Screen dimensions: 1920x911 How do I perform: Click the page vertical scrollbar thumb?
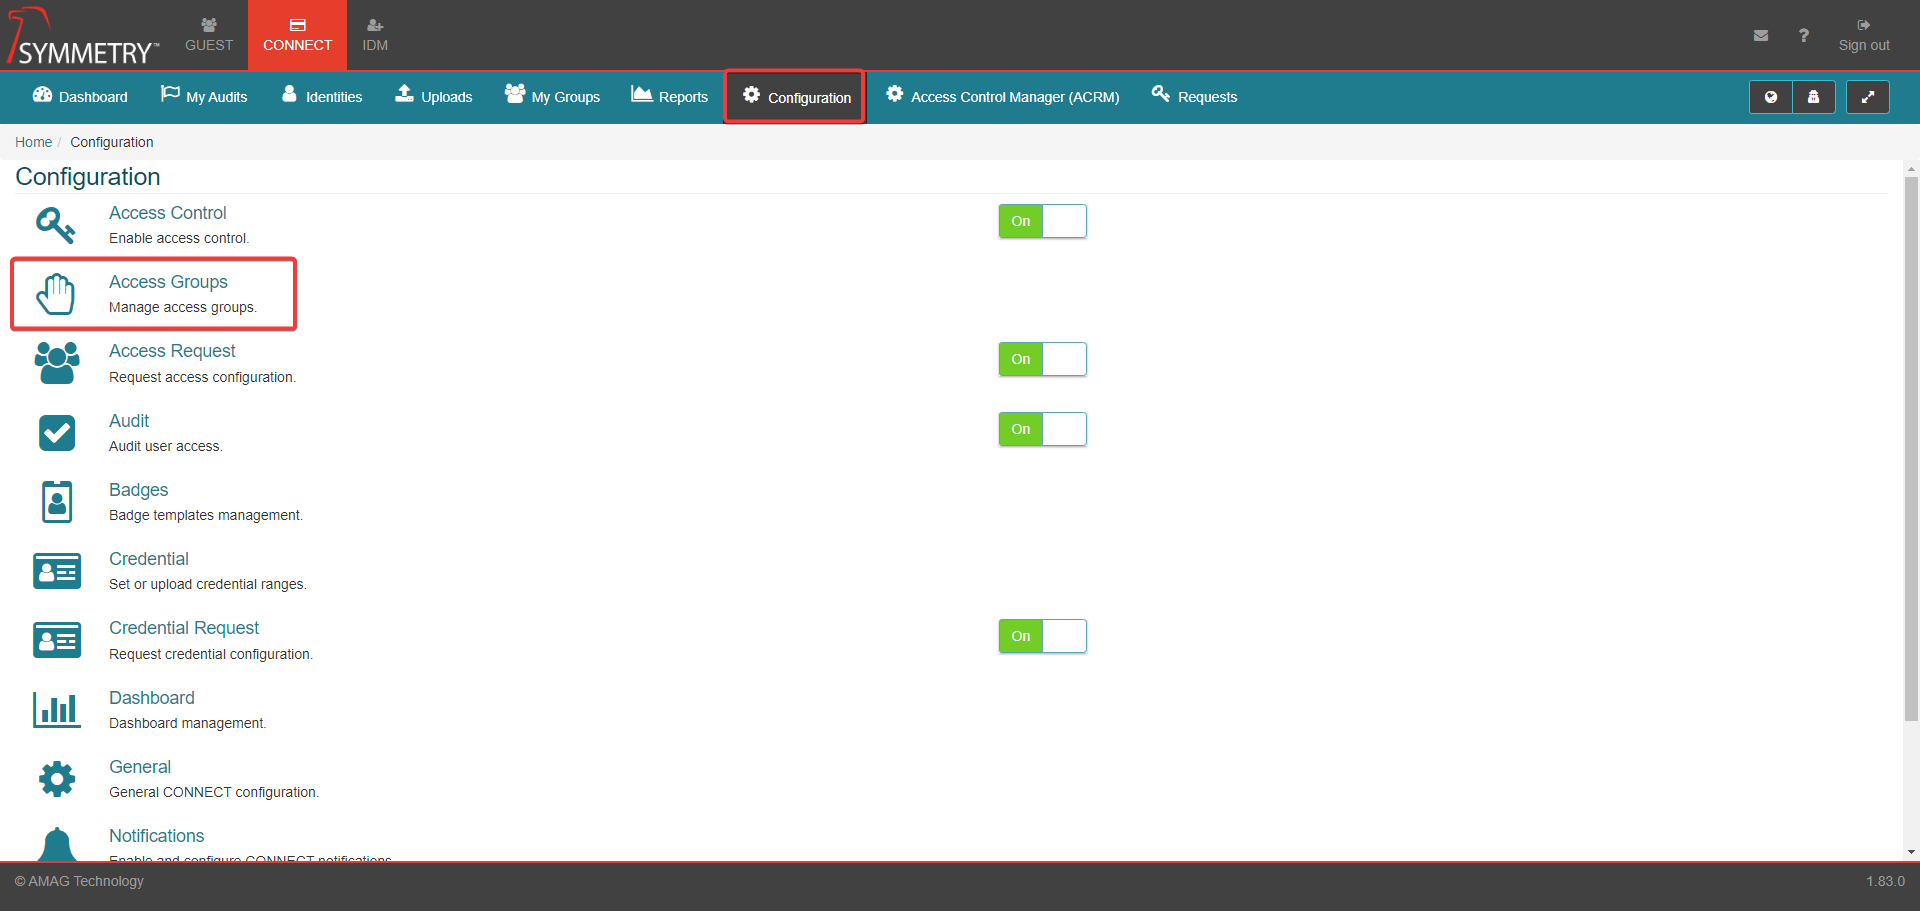1911,448
